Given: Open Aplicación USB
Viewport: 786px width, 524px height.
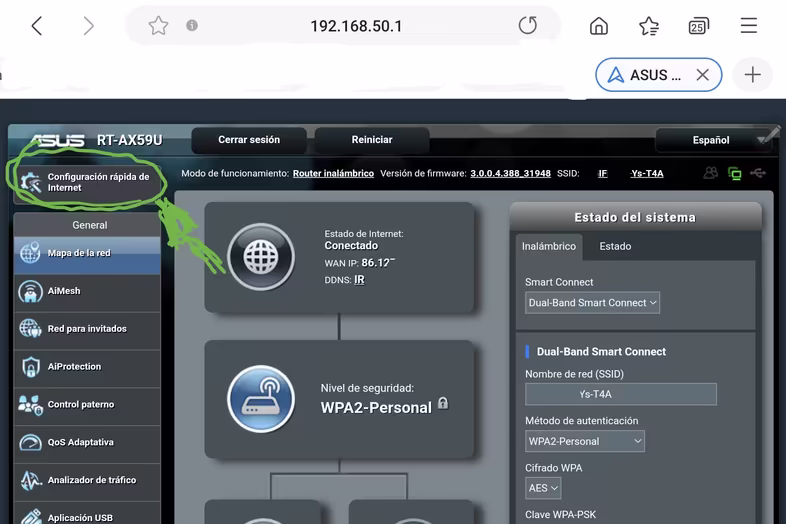Looking at the screenshot, I should [x=87, y=514].
